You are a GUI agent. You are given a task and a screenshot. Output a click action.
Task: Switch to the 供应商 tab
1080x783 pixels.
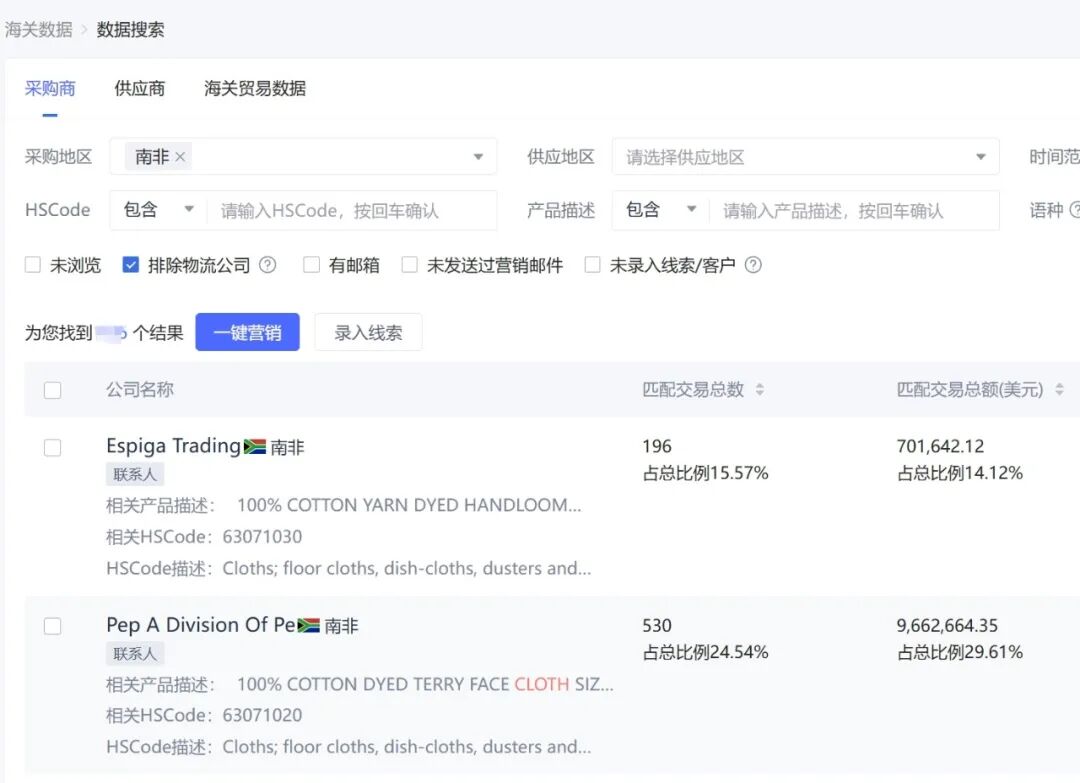tap(139, 88)
